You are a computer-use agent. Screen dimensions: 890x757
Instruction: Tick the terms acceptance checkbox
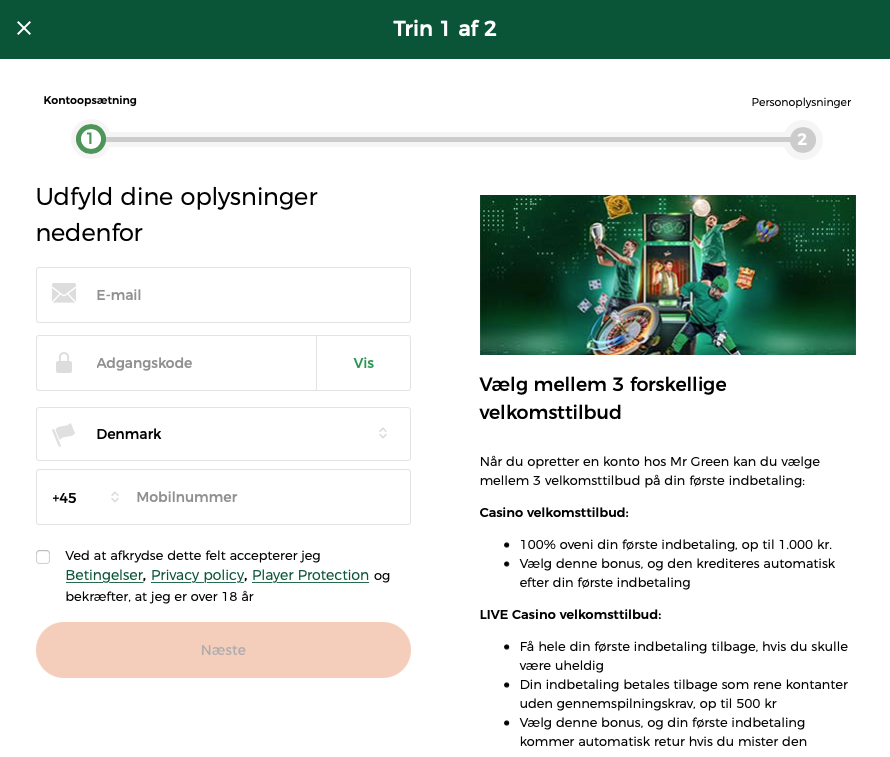coord(43,557)
